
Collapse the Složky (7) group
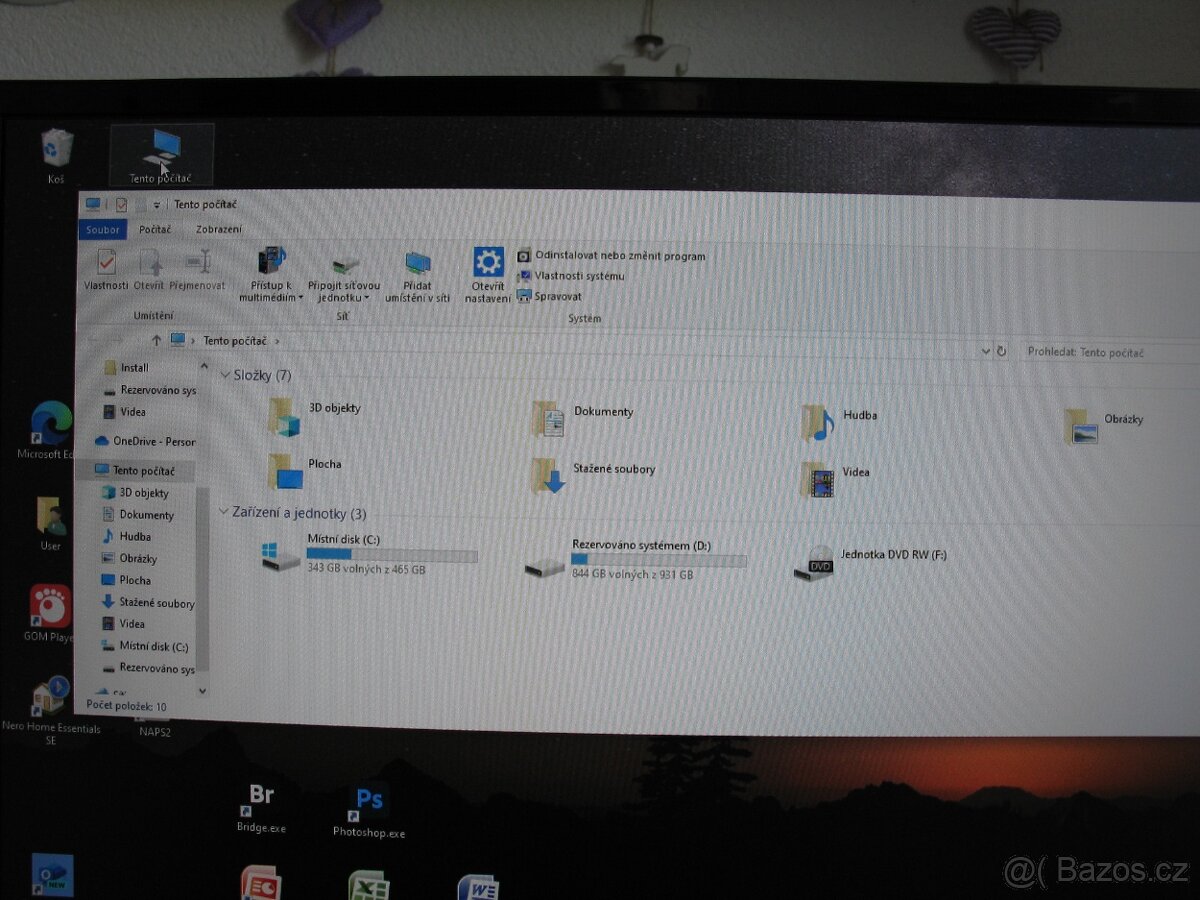click(225, 375)
